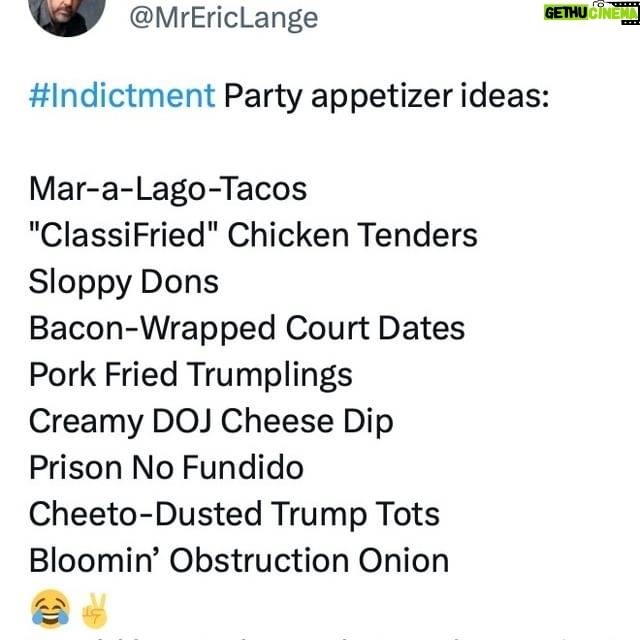Click the Prison No Fundido line
This screenshot has height=640, width=640.
click(x=166, y=468)
